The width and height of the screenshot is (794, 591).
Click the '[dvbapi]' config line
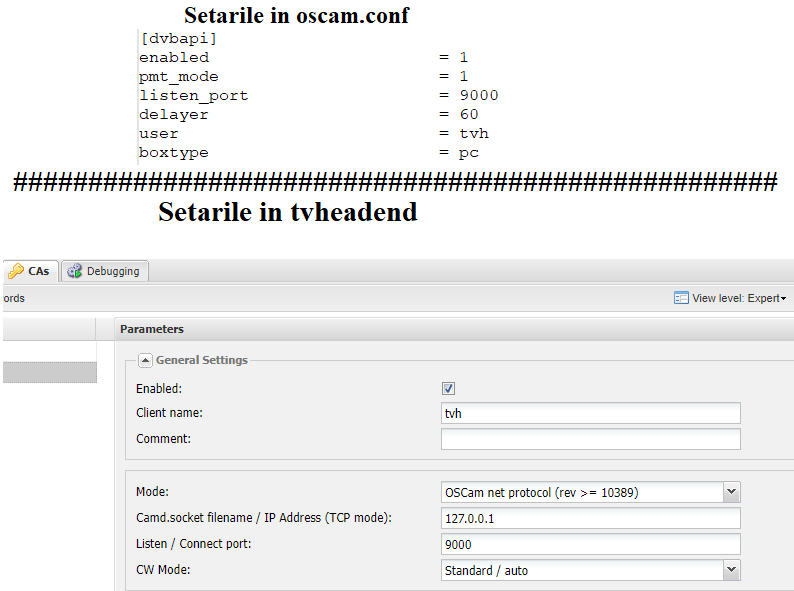click(x=179, y=38)
